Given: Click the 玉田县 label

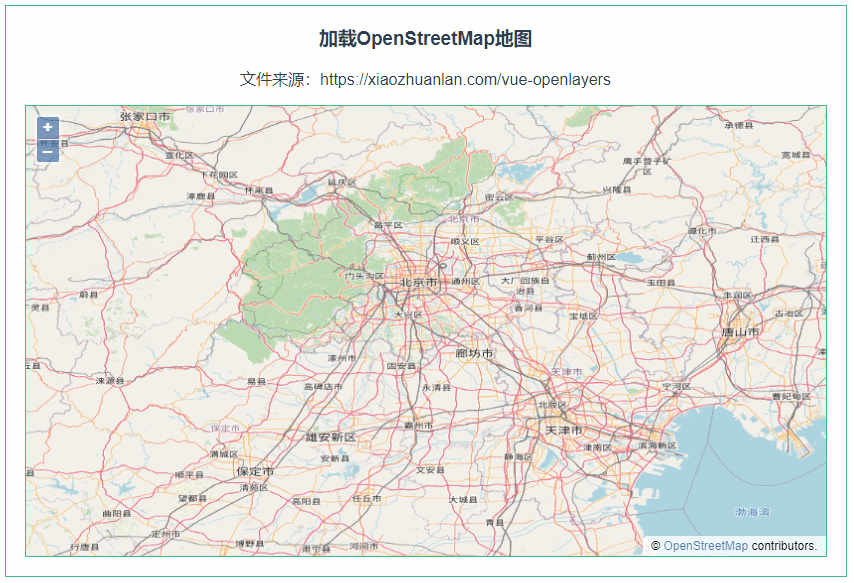Looking at the screenshot, I should [661, 282].
